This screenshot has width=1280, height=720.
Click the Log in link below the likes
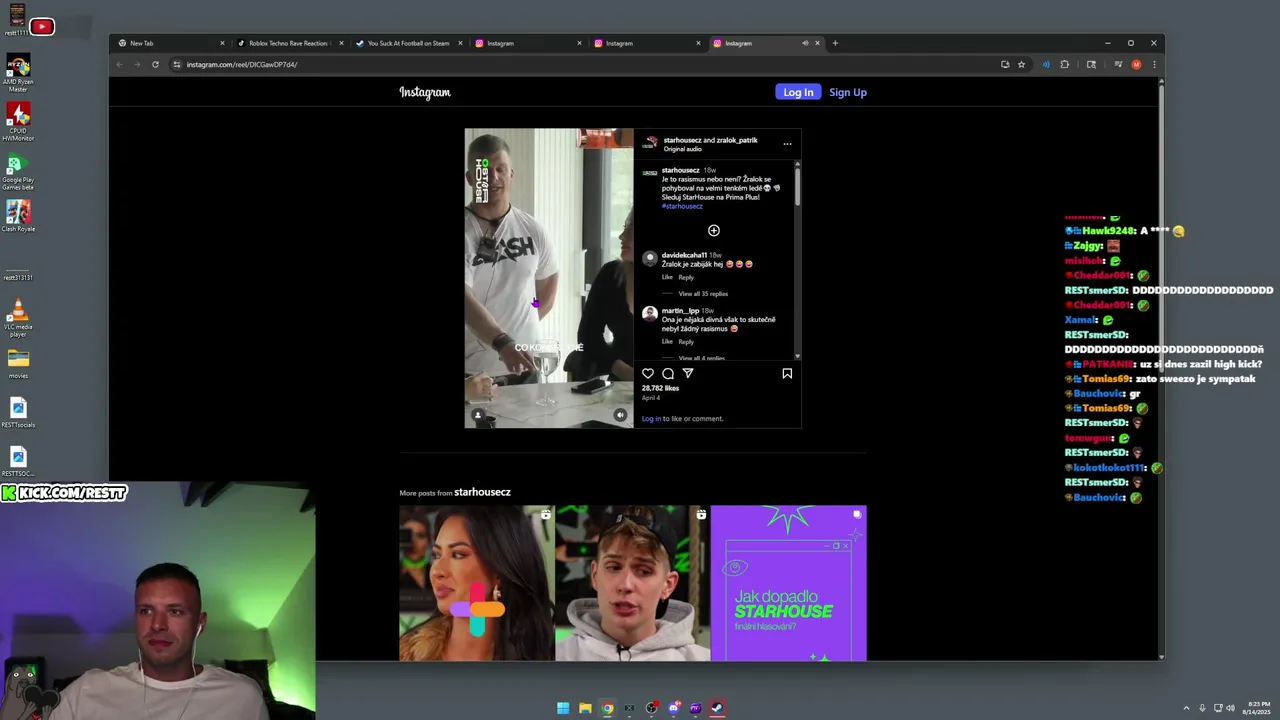(x=651, y=419)
